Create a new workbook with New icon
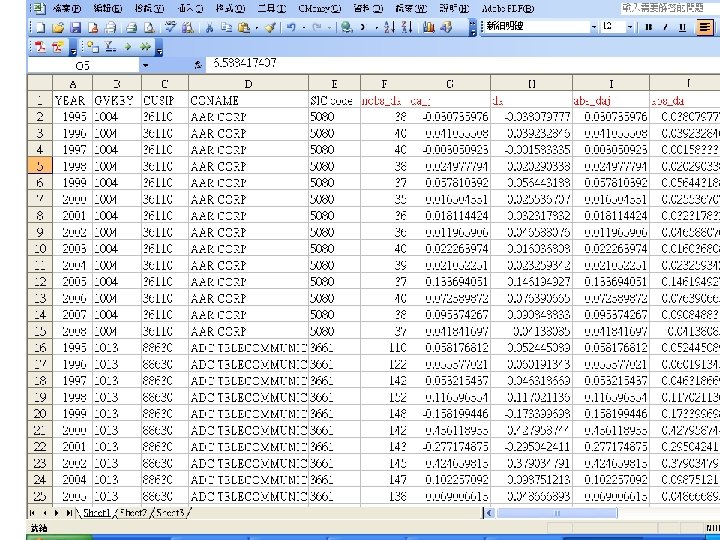The image size is (720, 540). click(x=40, y=28)
